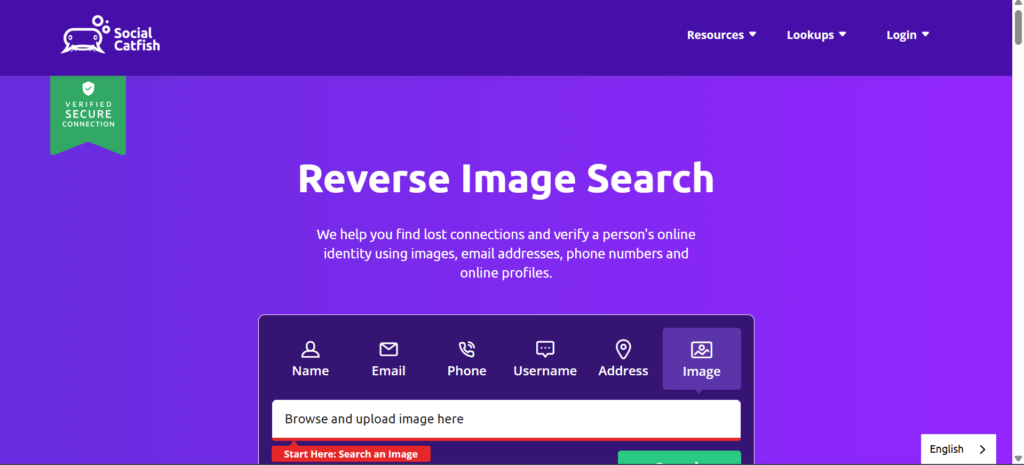Click the Reverse Image Search heading
This screenshot has width=1024, height=465.
506,178
